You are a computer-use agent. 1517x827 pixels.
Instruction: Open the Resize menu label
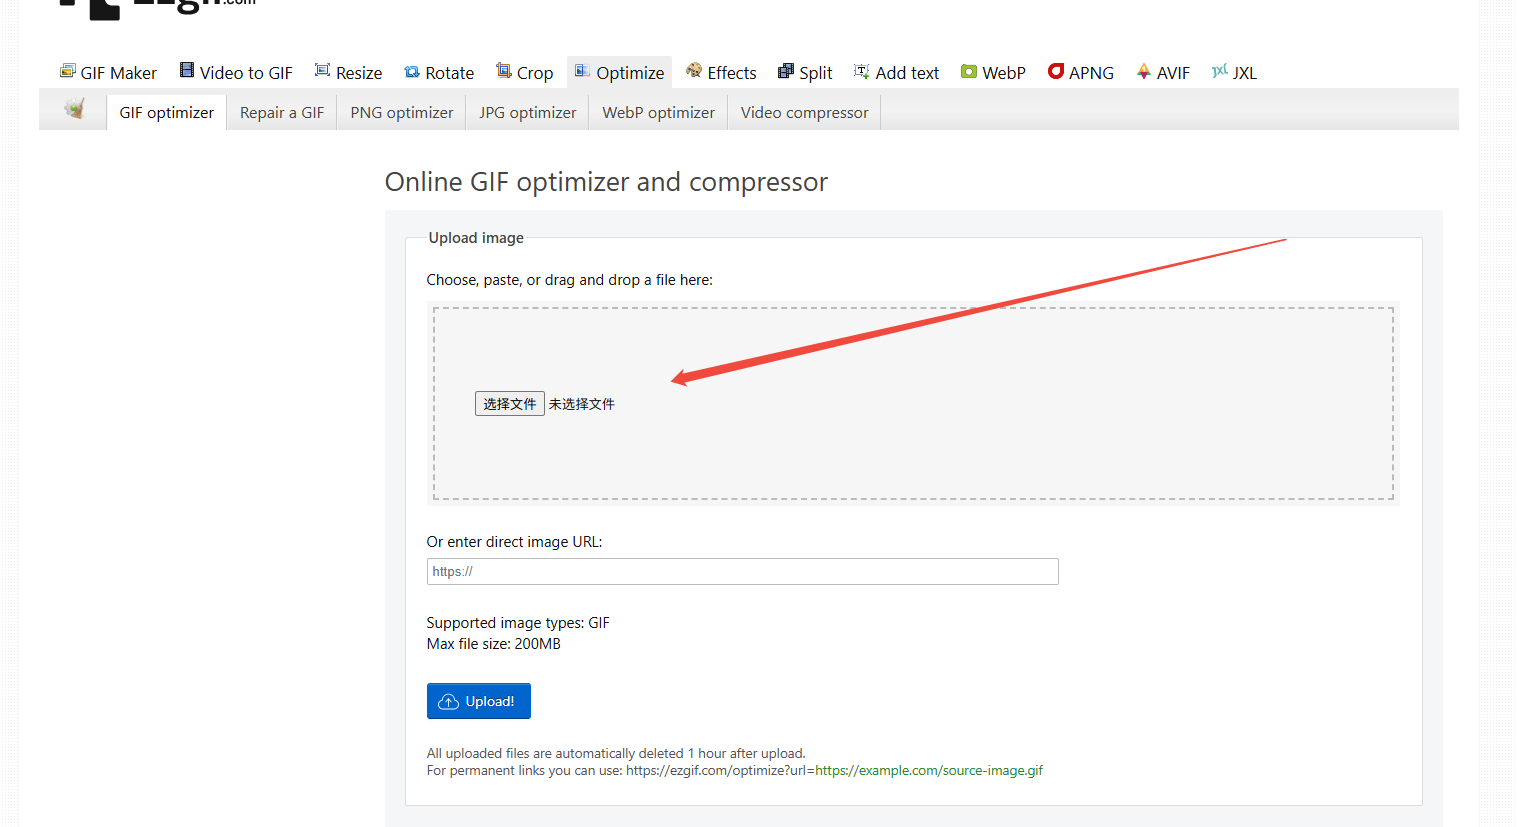[359, 73]
